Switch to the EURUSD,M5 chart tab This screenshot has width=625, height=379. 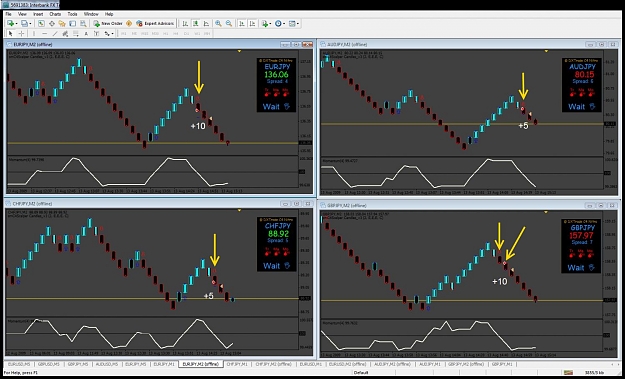click(x=19, y=364)
